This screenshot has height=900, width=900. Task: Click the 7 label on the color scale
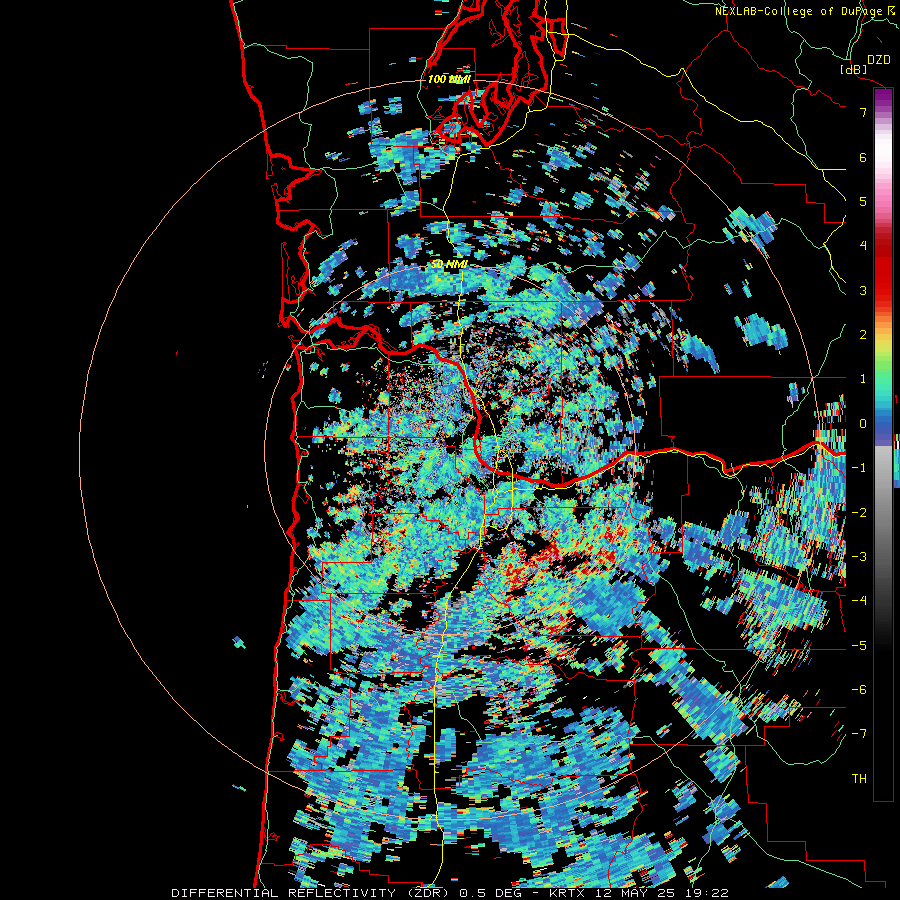863,112
